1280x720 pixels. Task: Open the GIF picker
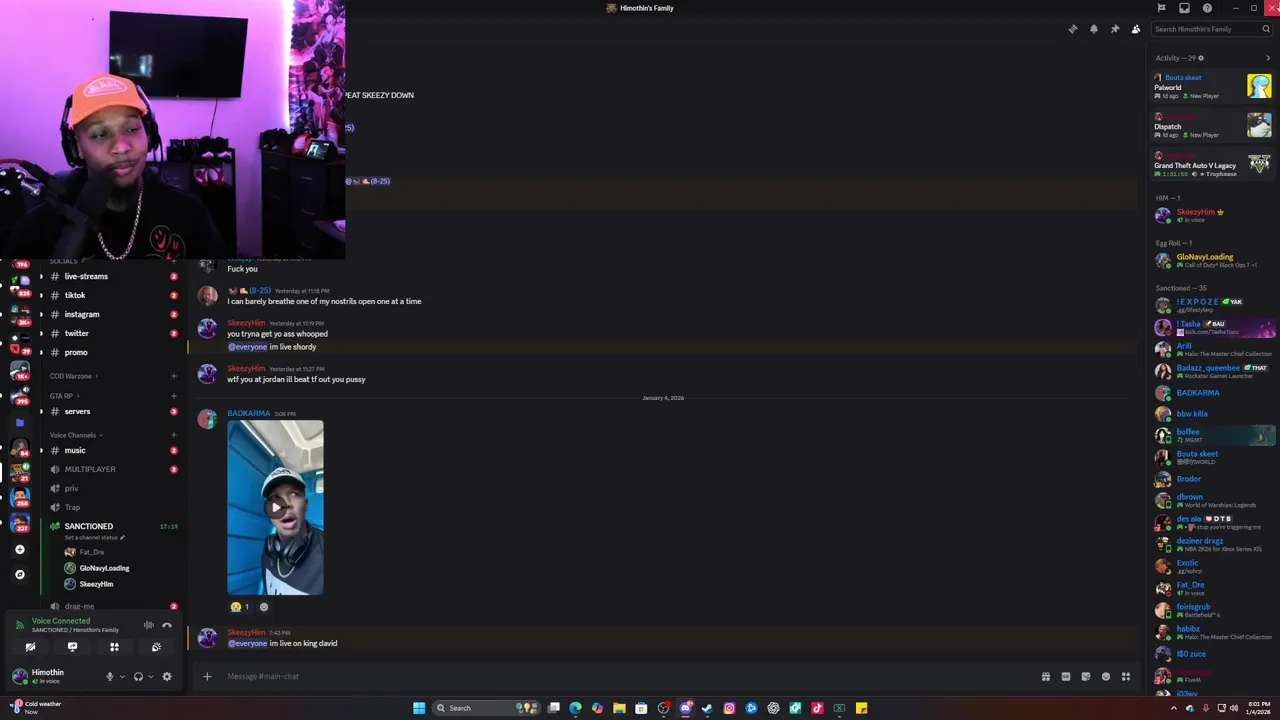1066,676
